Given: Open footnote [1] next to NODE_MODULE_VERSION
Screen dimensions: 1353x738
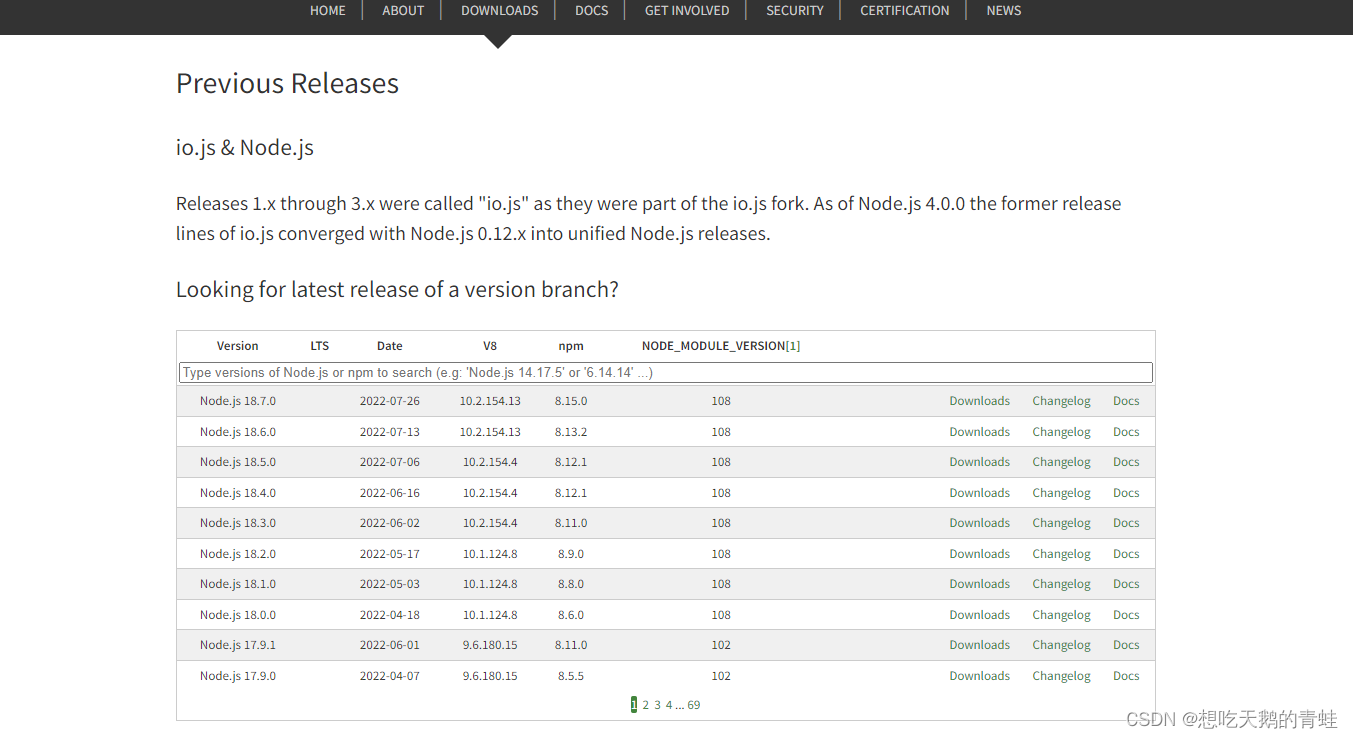Looking at the screenshot, I should (x=793, y=346).
